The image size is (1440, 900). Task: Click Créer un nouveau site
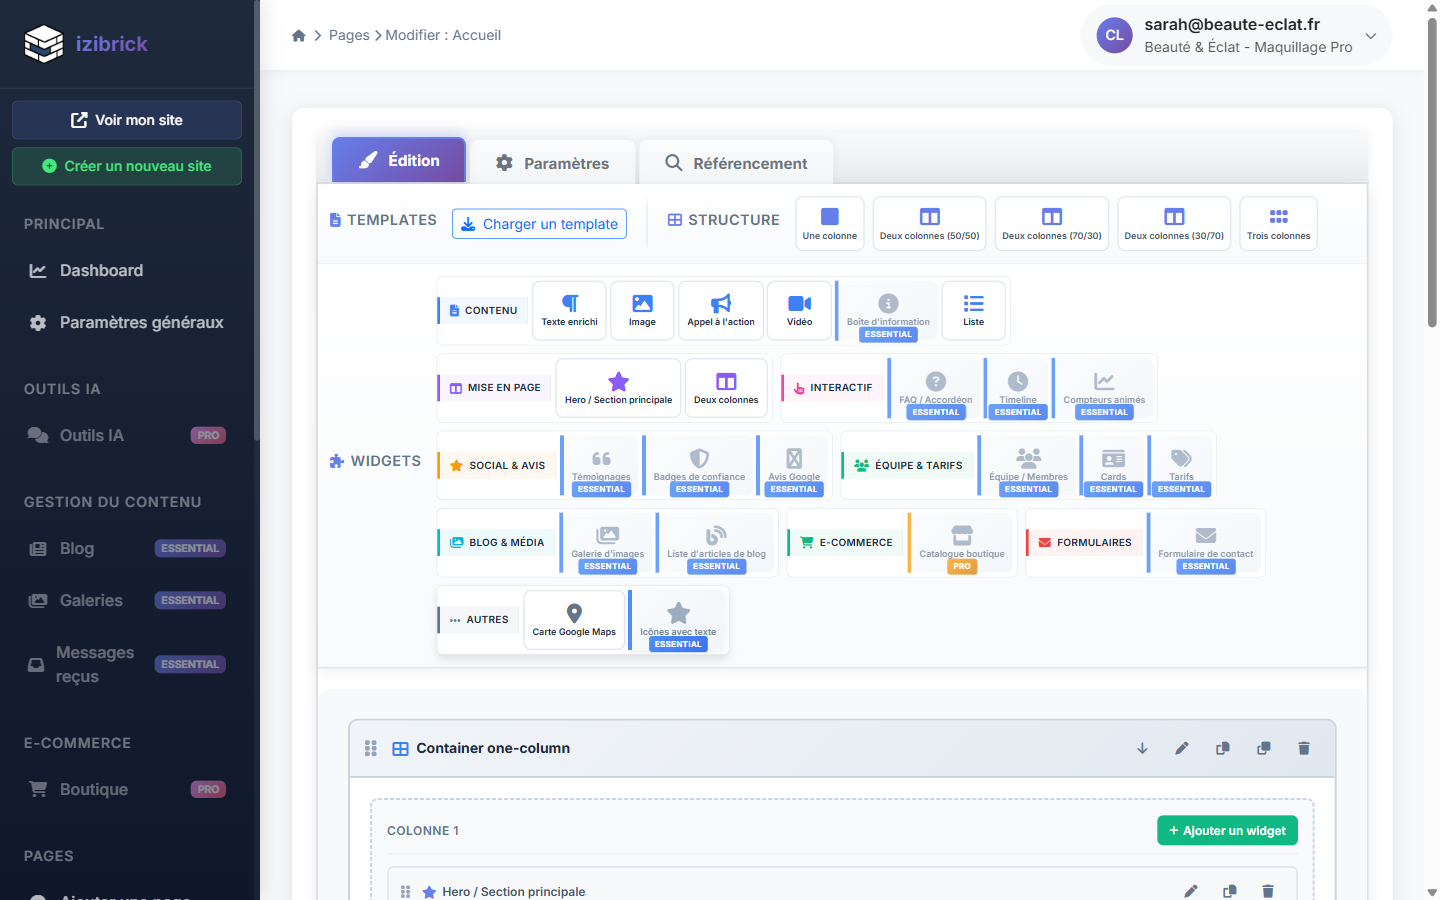[127, 166]
